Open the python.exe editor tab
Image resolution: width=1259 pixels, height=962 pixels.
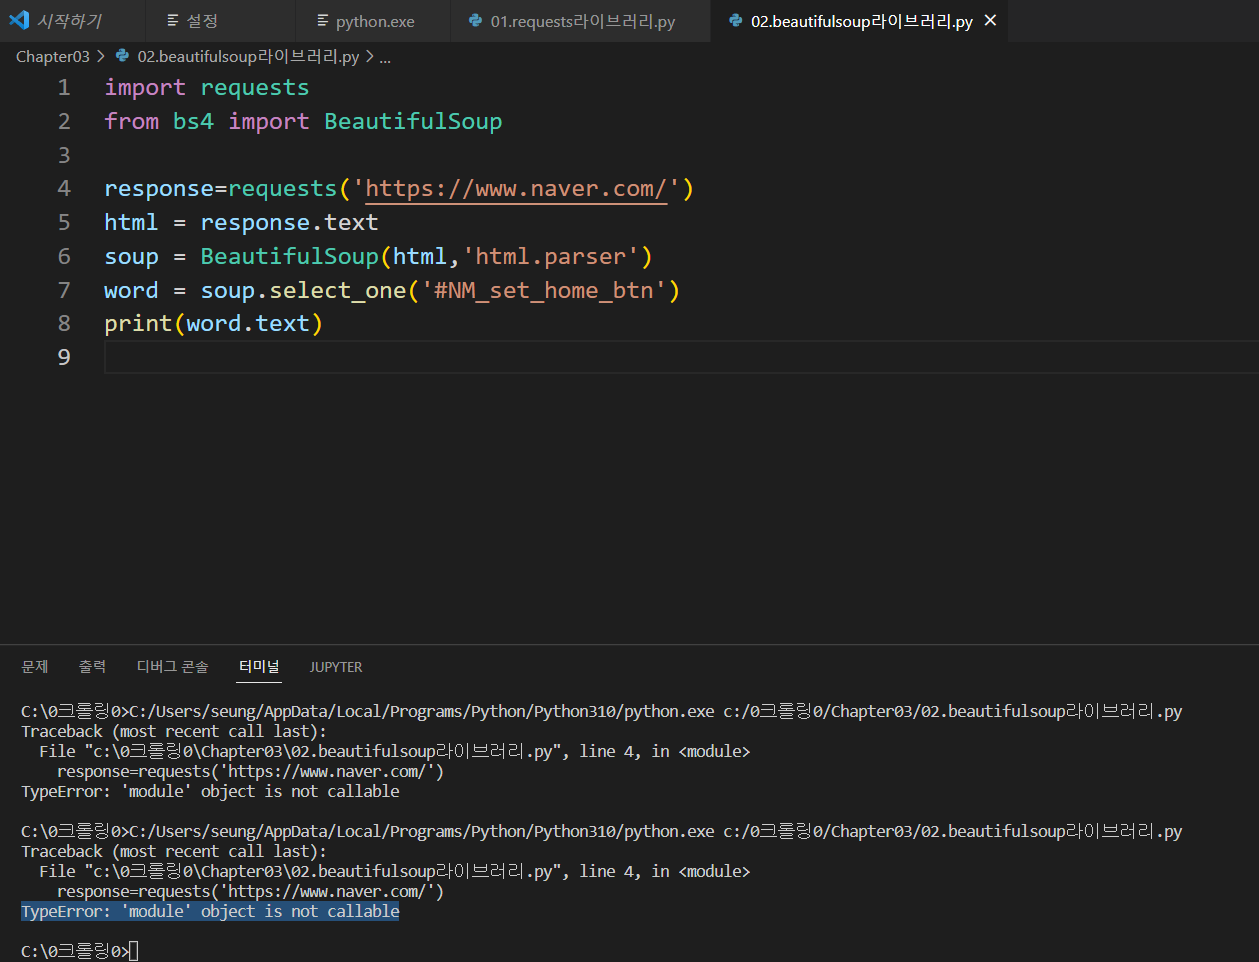(374, 21)
